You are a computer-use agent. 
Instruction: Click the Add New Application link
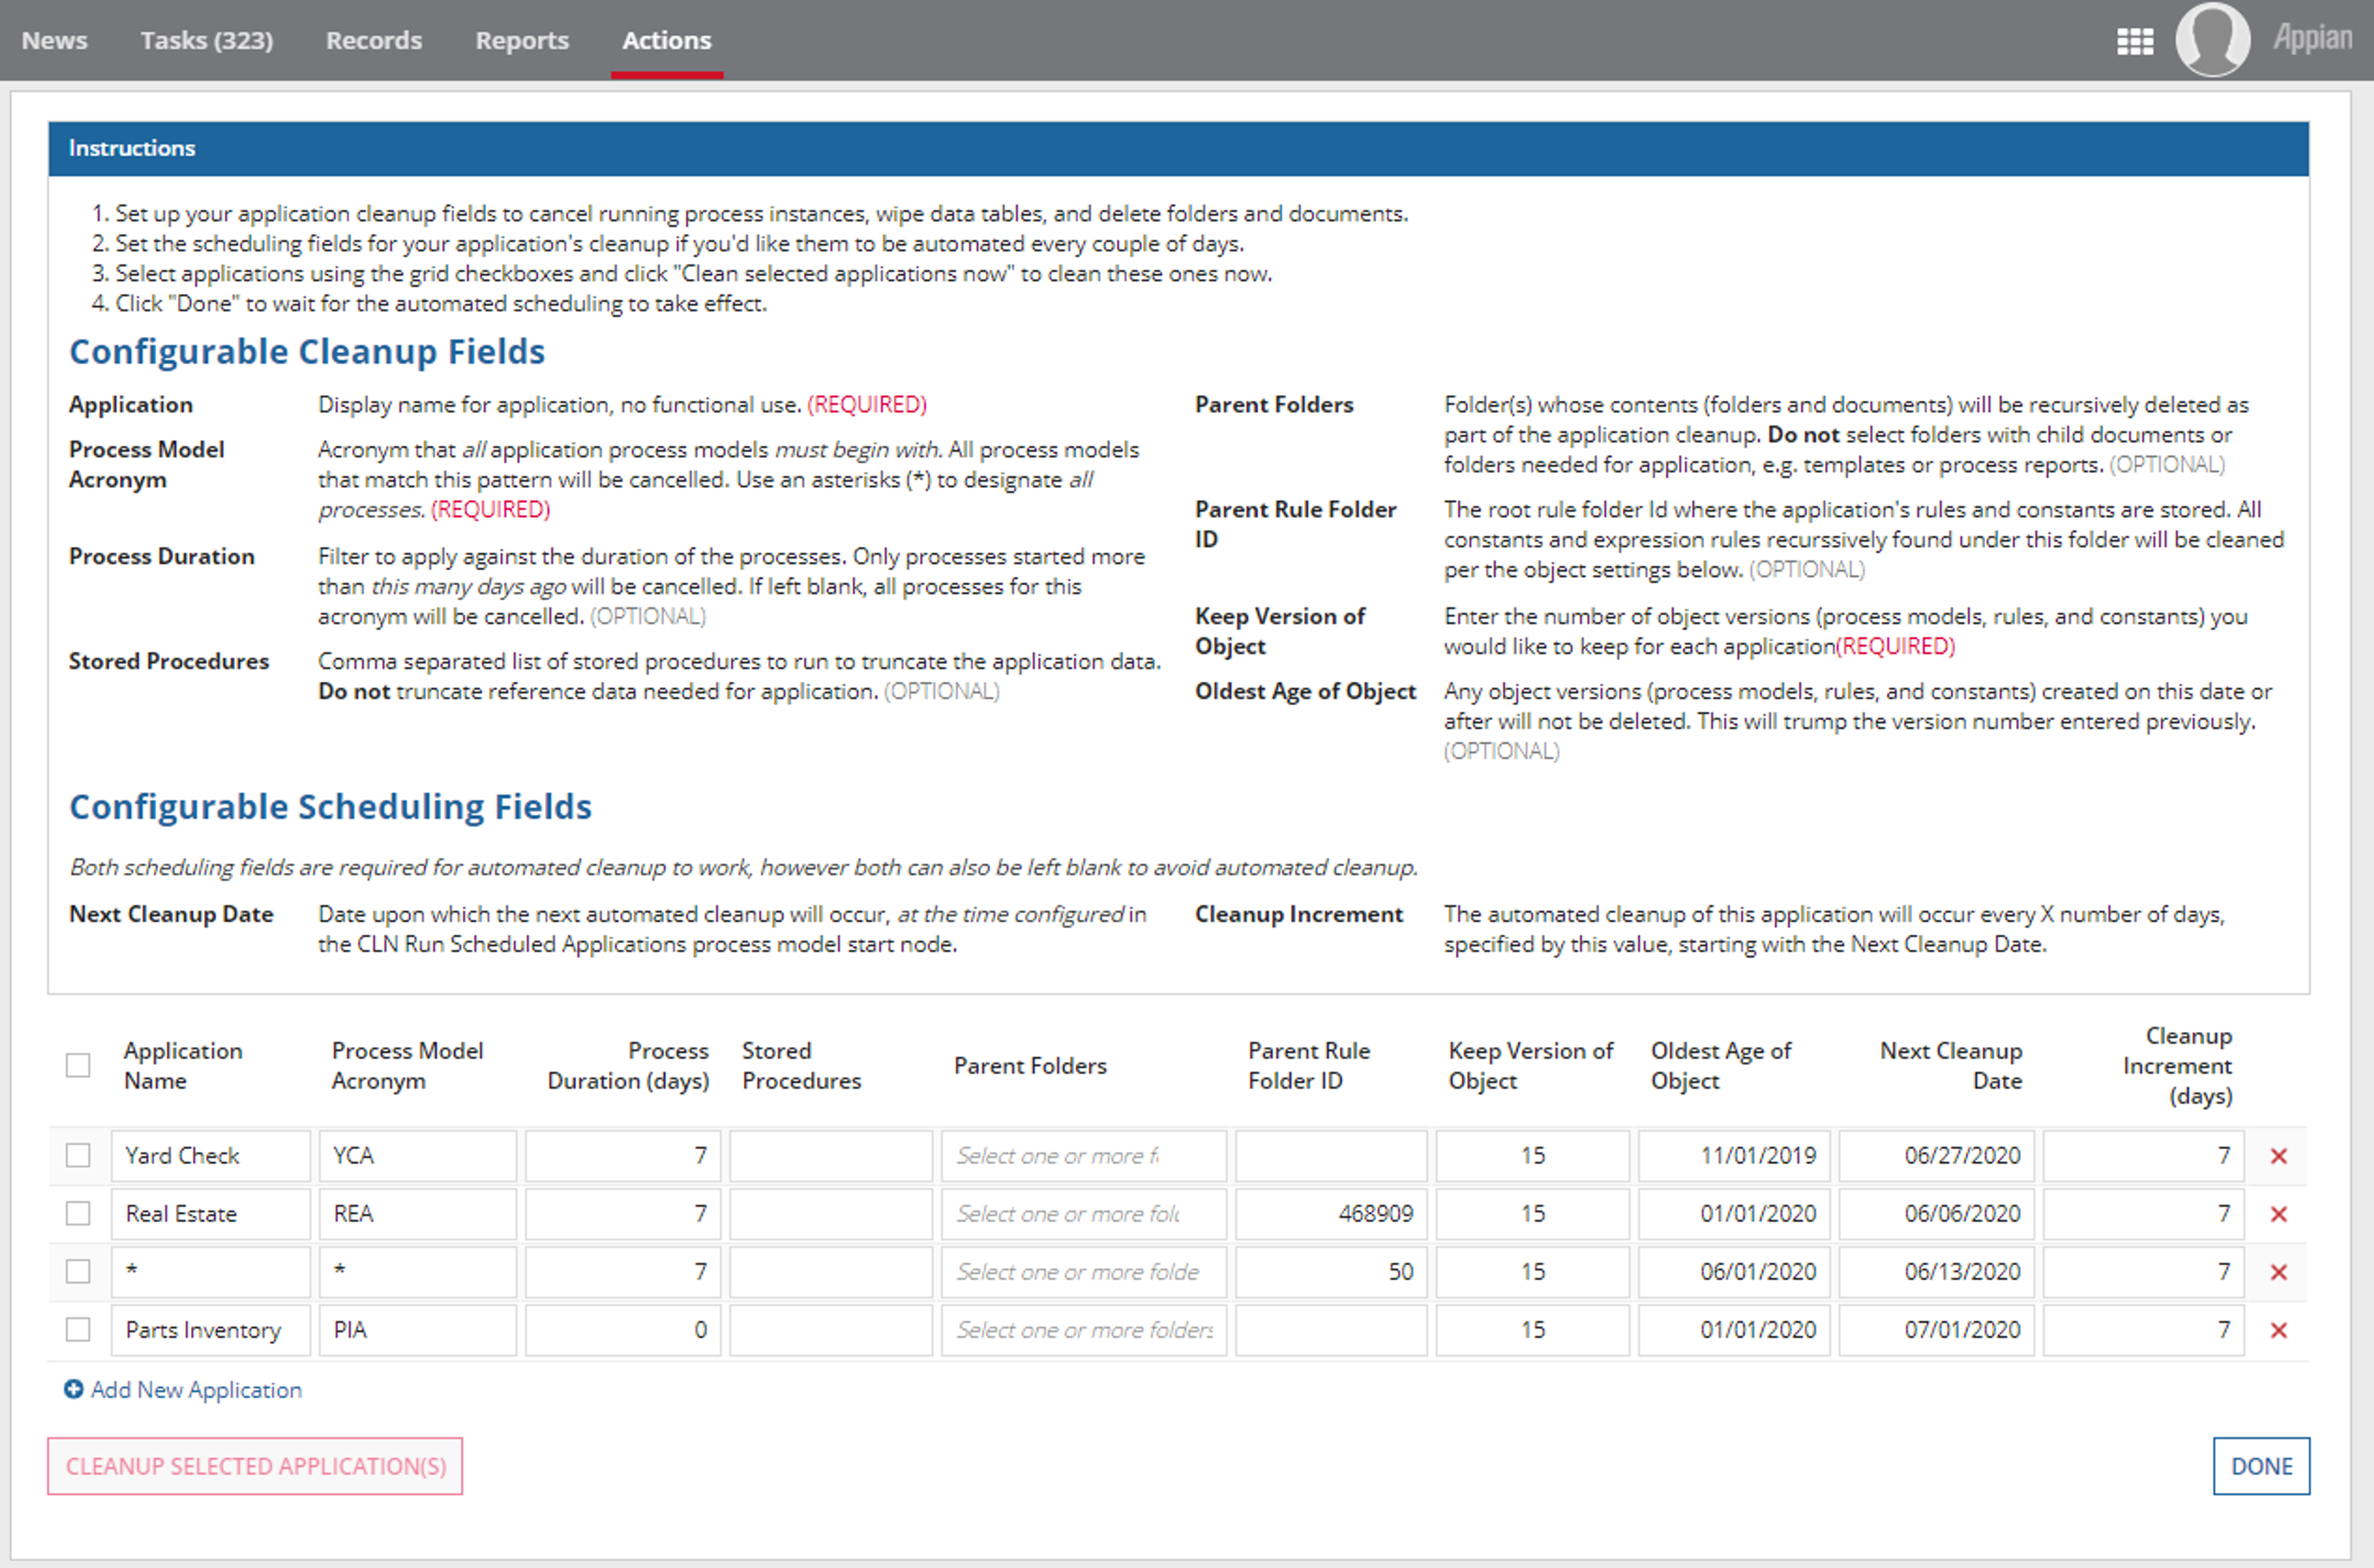[196, 1389]
